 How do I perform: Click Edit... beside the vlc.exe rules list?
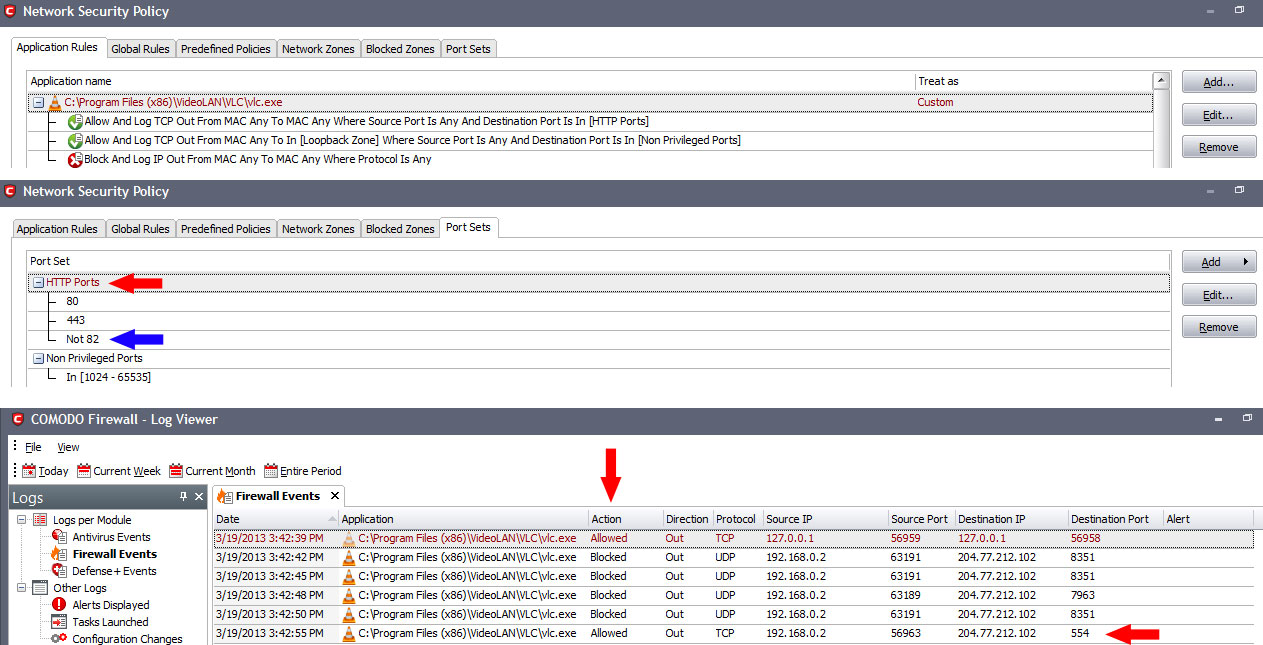(x=1217, y=115)
